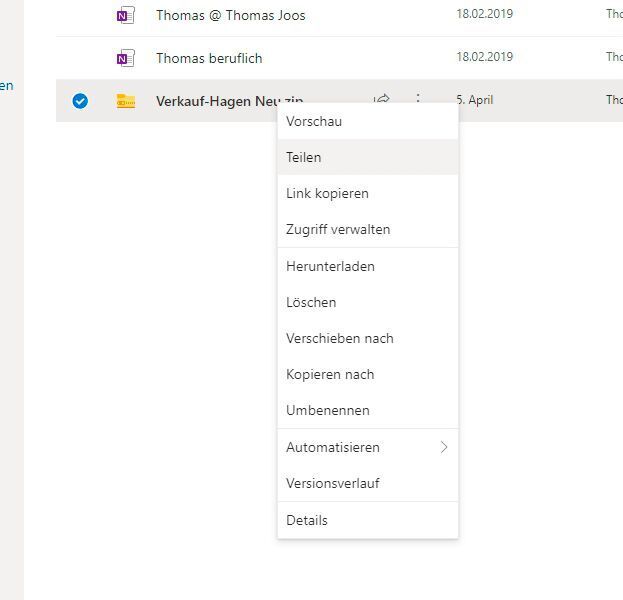Select Umbenennen to rename the file
Image resolution: width=623 pixels, height=600 pixels.
pos(328,410)
